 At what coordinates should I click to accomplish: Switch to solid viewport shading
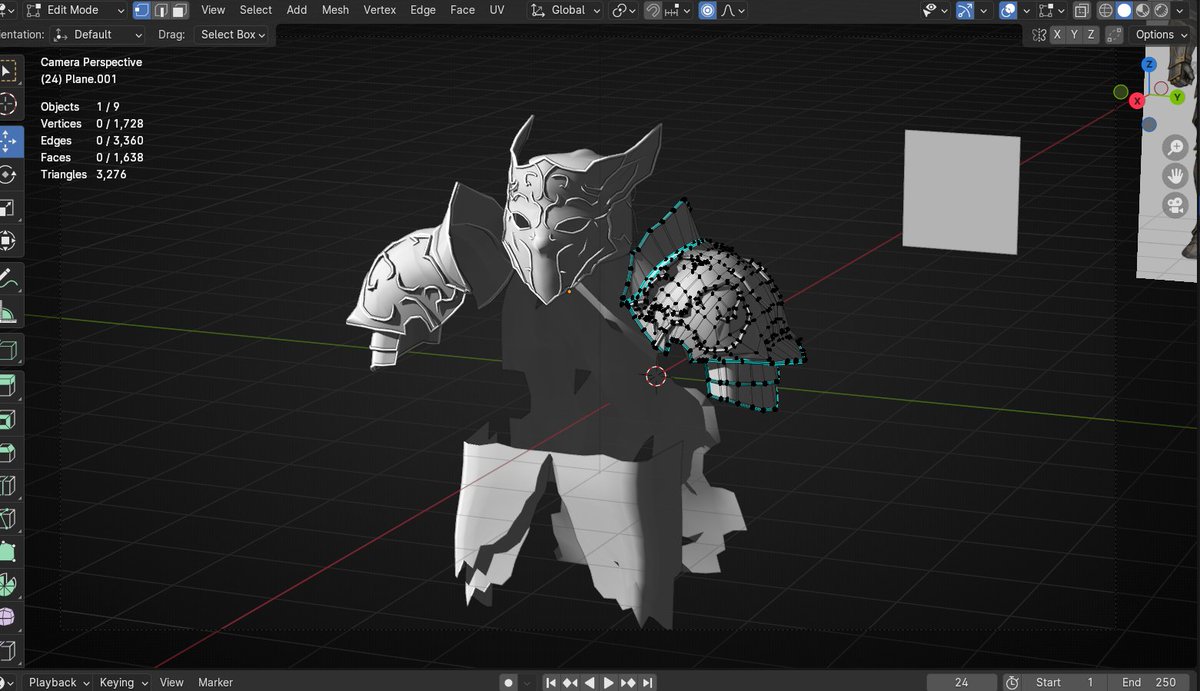coord(1125,10)
